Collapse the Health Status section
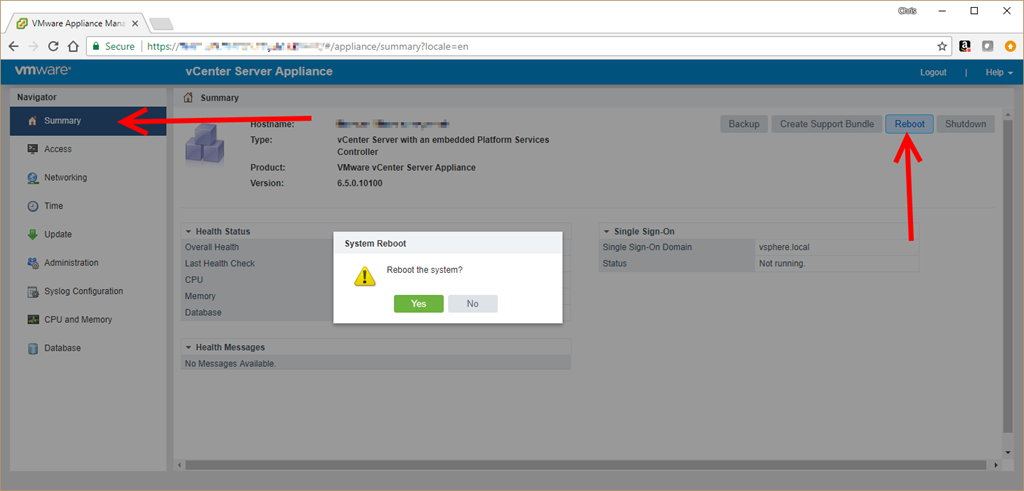This screenshot has width=1024, height=491. [x=189, y=231]
